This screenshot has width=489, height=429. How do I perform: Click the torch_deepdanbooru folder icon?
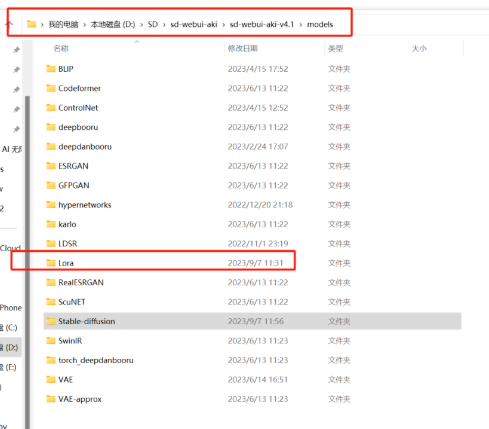coord(51,360)
